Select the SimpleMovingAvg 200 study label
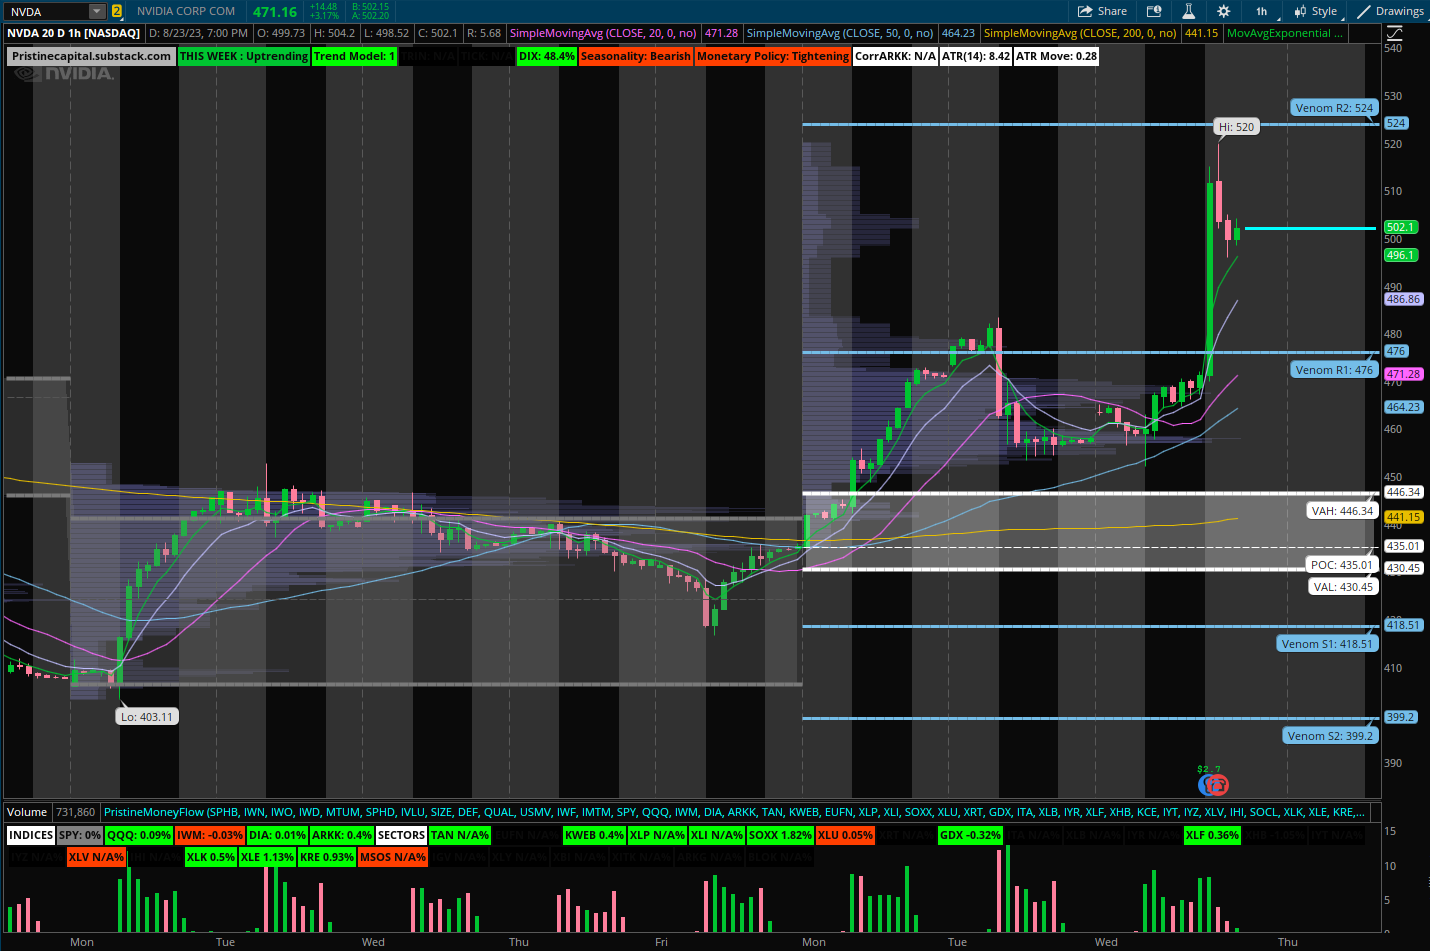This screenshot has height=951, width=1430. [x=1080, y=33]
